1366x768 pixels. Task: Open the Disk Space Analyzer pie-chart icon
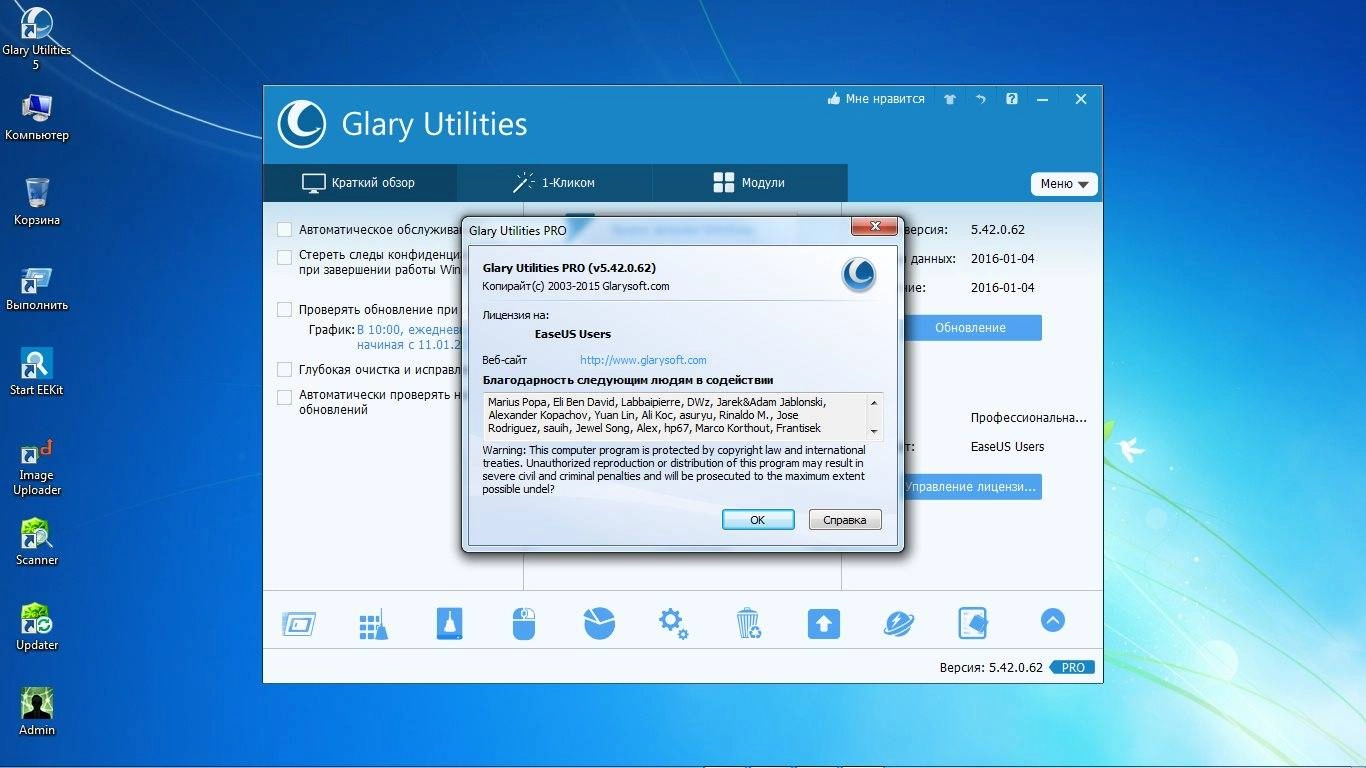(599, 622)
